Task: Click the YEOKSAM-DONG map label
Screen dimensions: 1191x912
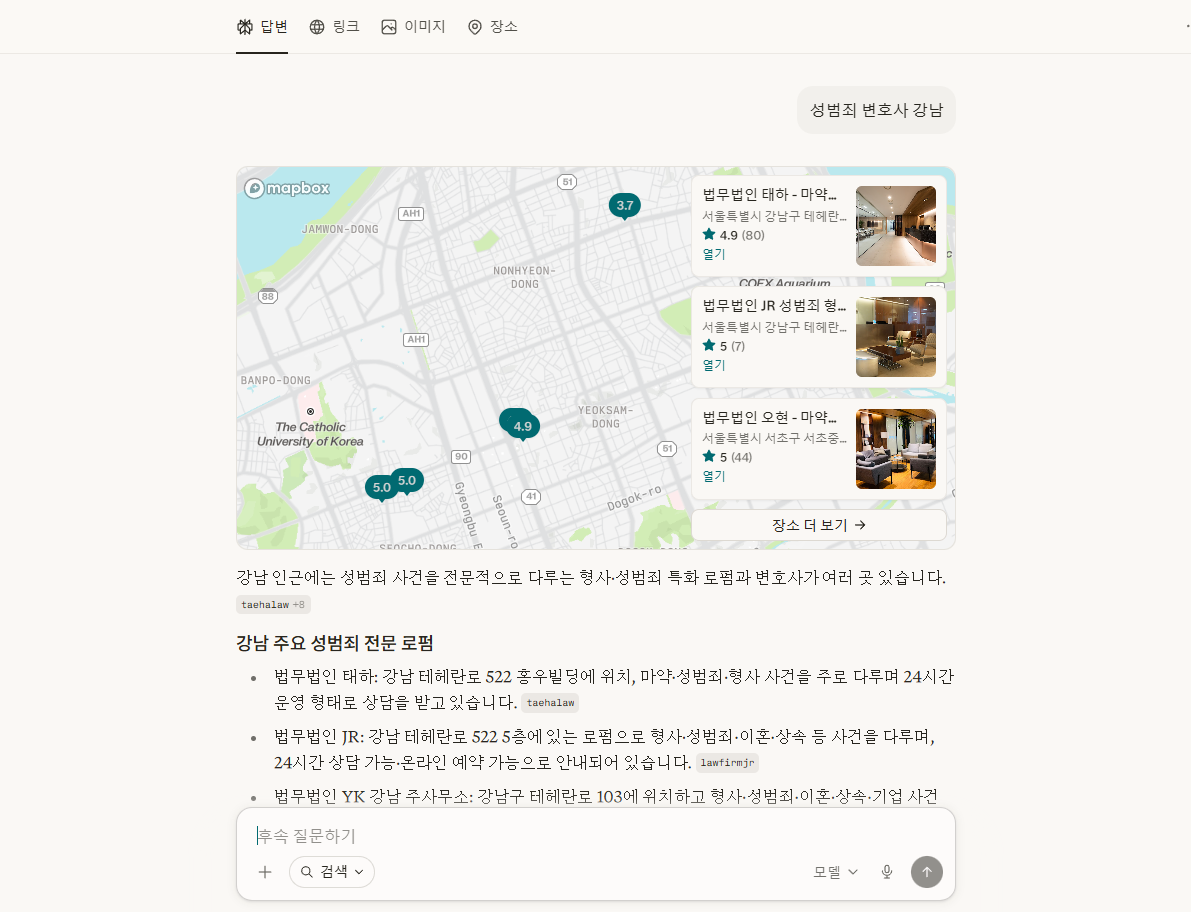Action: coord(605,417)
